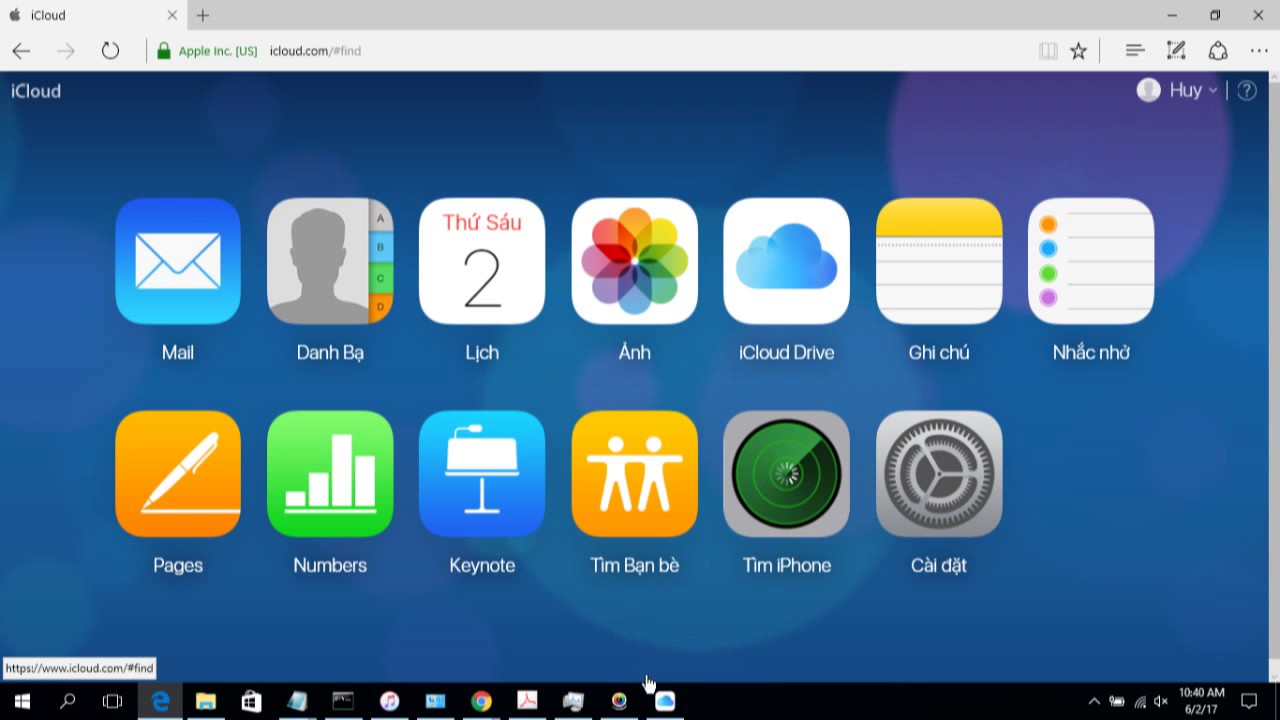Open the iCloud app on taskbar
Viewport: 1280px width, 720px height.
pos(665,701)
